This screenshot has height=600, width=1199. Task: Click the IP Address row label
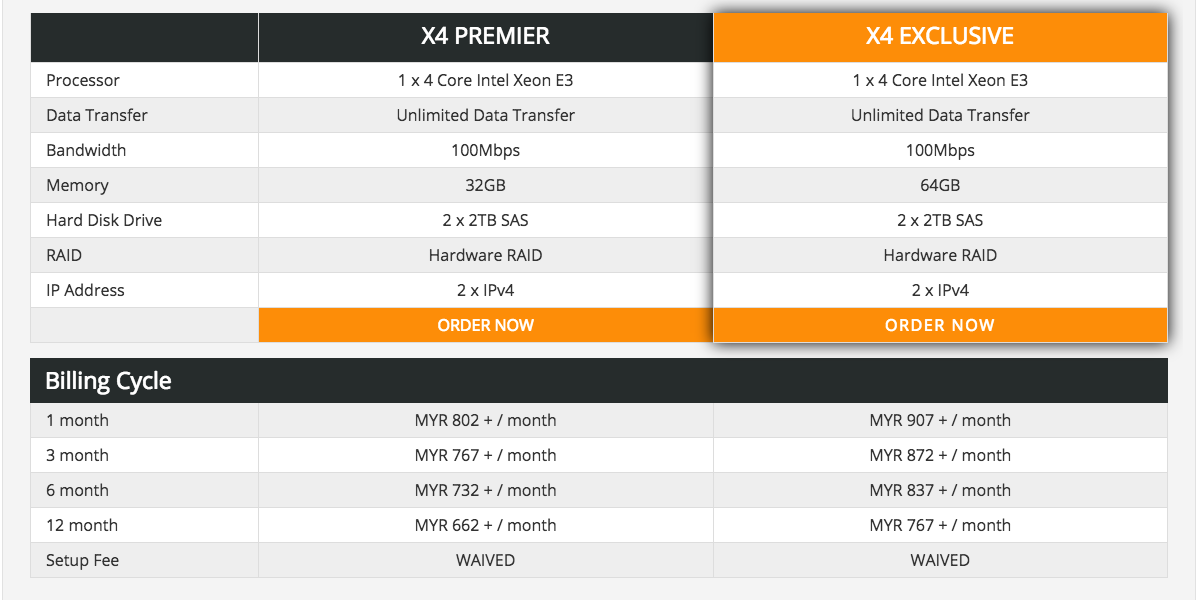tap(85, 290)
